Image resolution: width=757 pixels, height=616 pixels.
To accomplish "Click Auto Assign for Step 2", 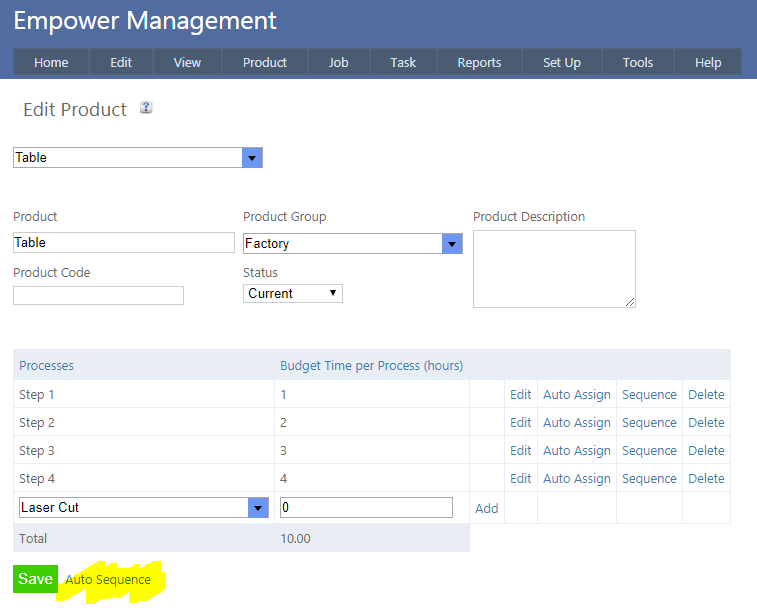I will pos(576,423).
